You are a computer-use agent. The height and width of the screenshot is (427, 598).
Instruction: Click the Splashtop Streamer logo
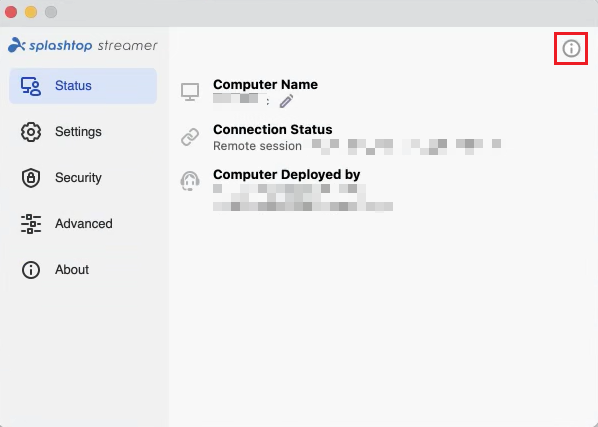[83, 45]
